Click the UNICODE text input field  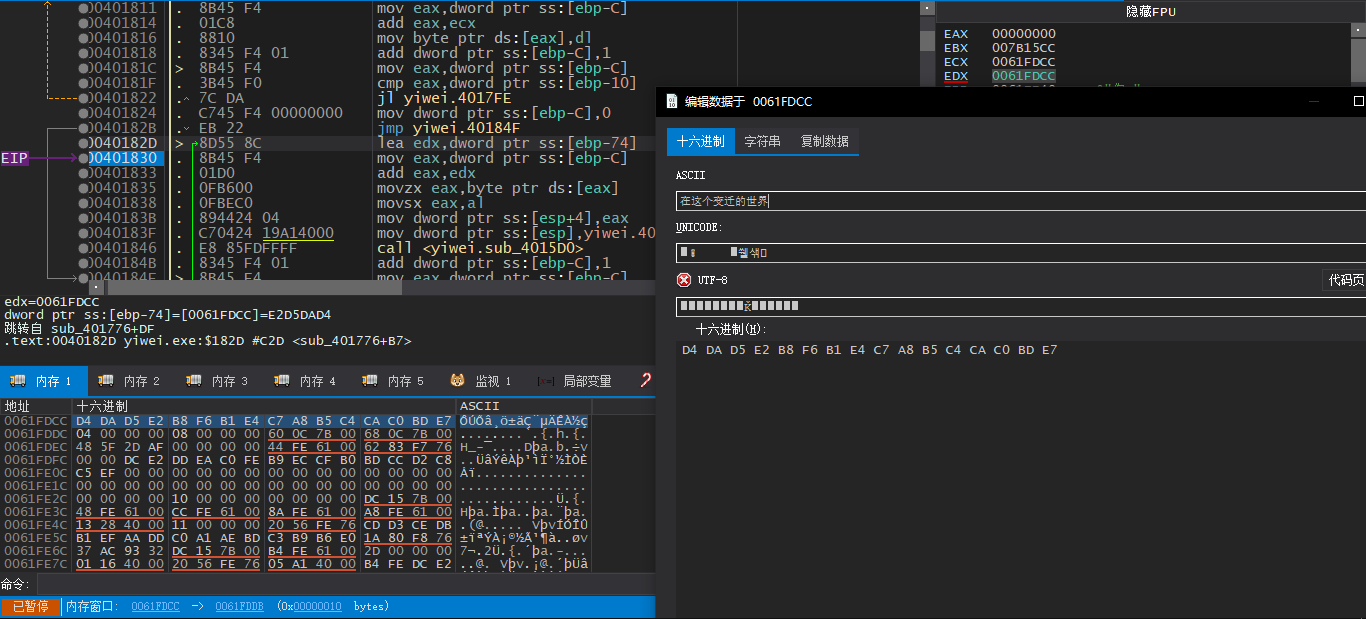coord(1020,252)
